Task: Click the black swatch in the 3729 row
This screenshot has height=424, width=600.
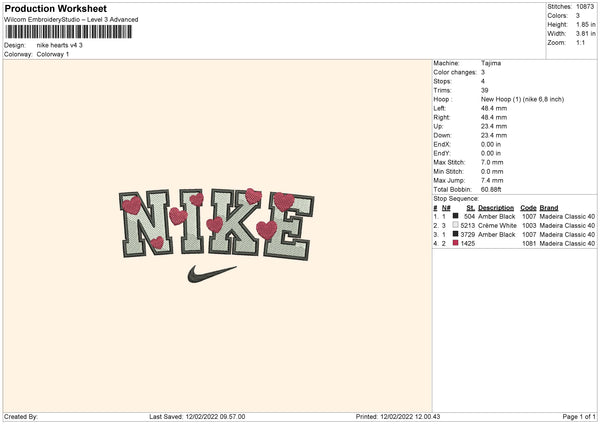Action: (x=455, y=234)
